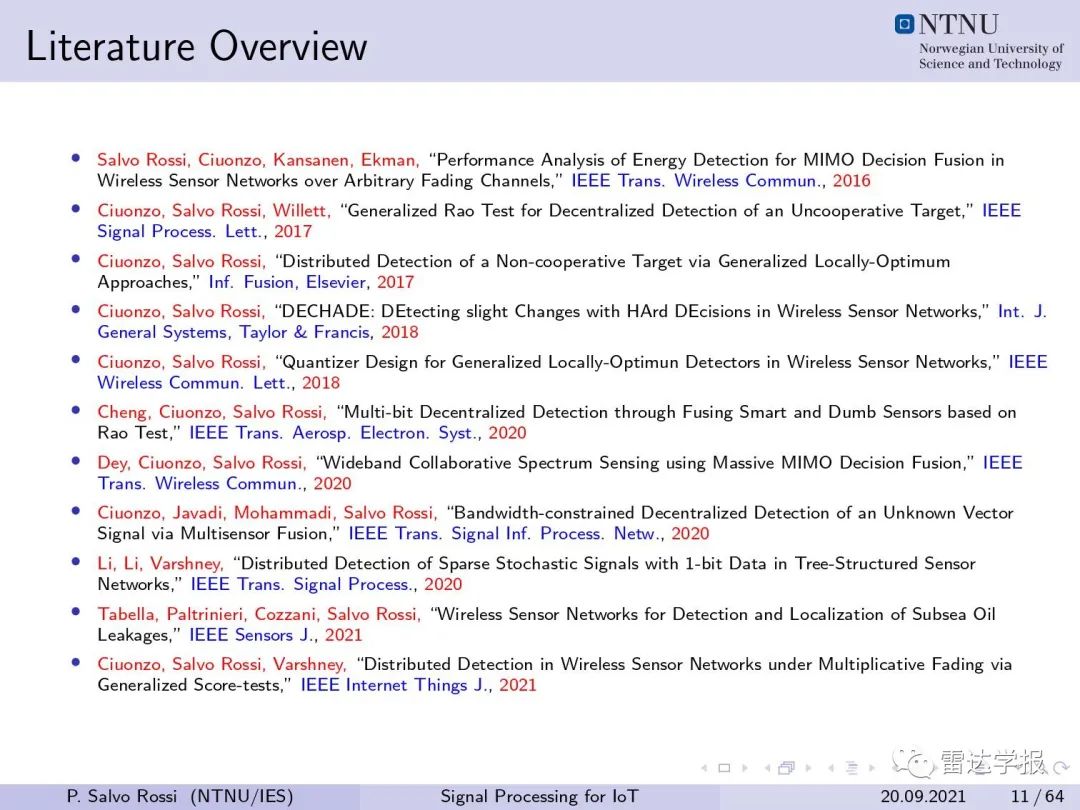Click the IEEE Sensors J. journal reference
Image resolution: width=1080 pixels, height=810 pixels.
(276, 635)
